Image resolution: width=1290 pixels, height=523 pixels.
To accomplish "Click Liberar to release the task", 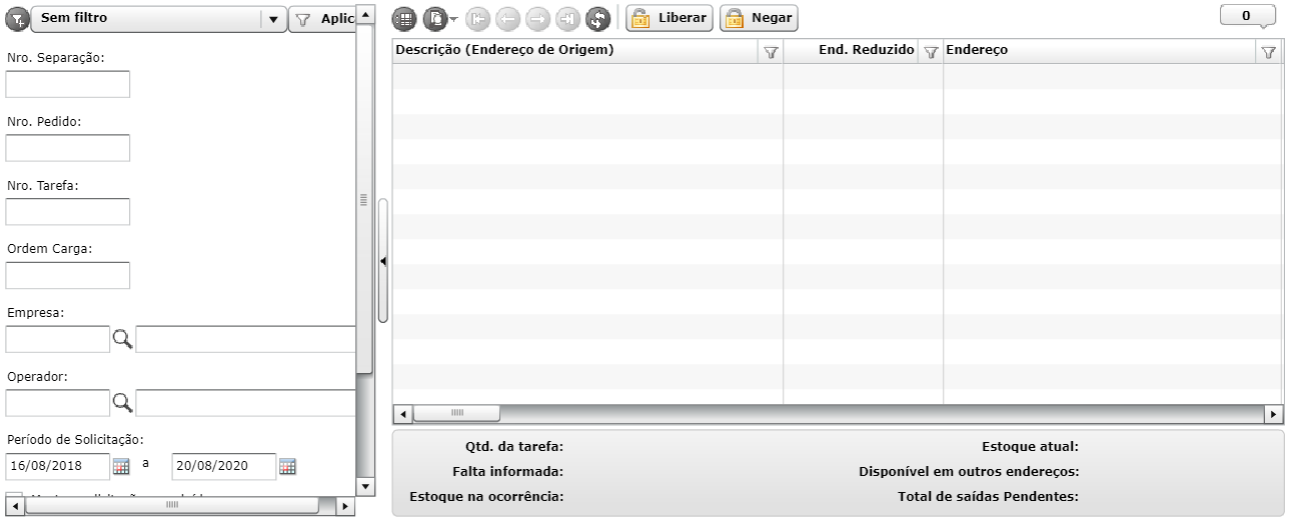I will click(669, 18).
